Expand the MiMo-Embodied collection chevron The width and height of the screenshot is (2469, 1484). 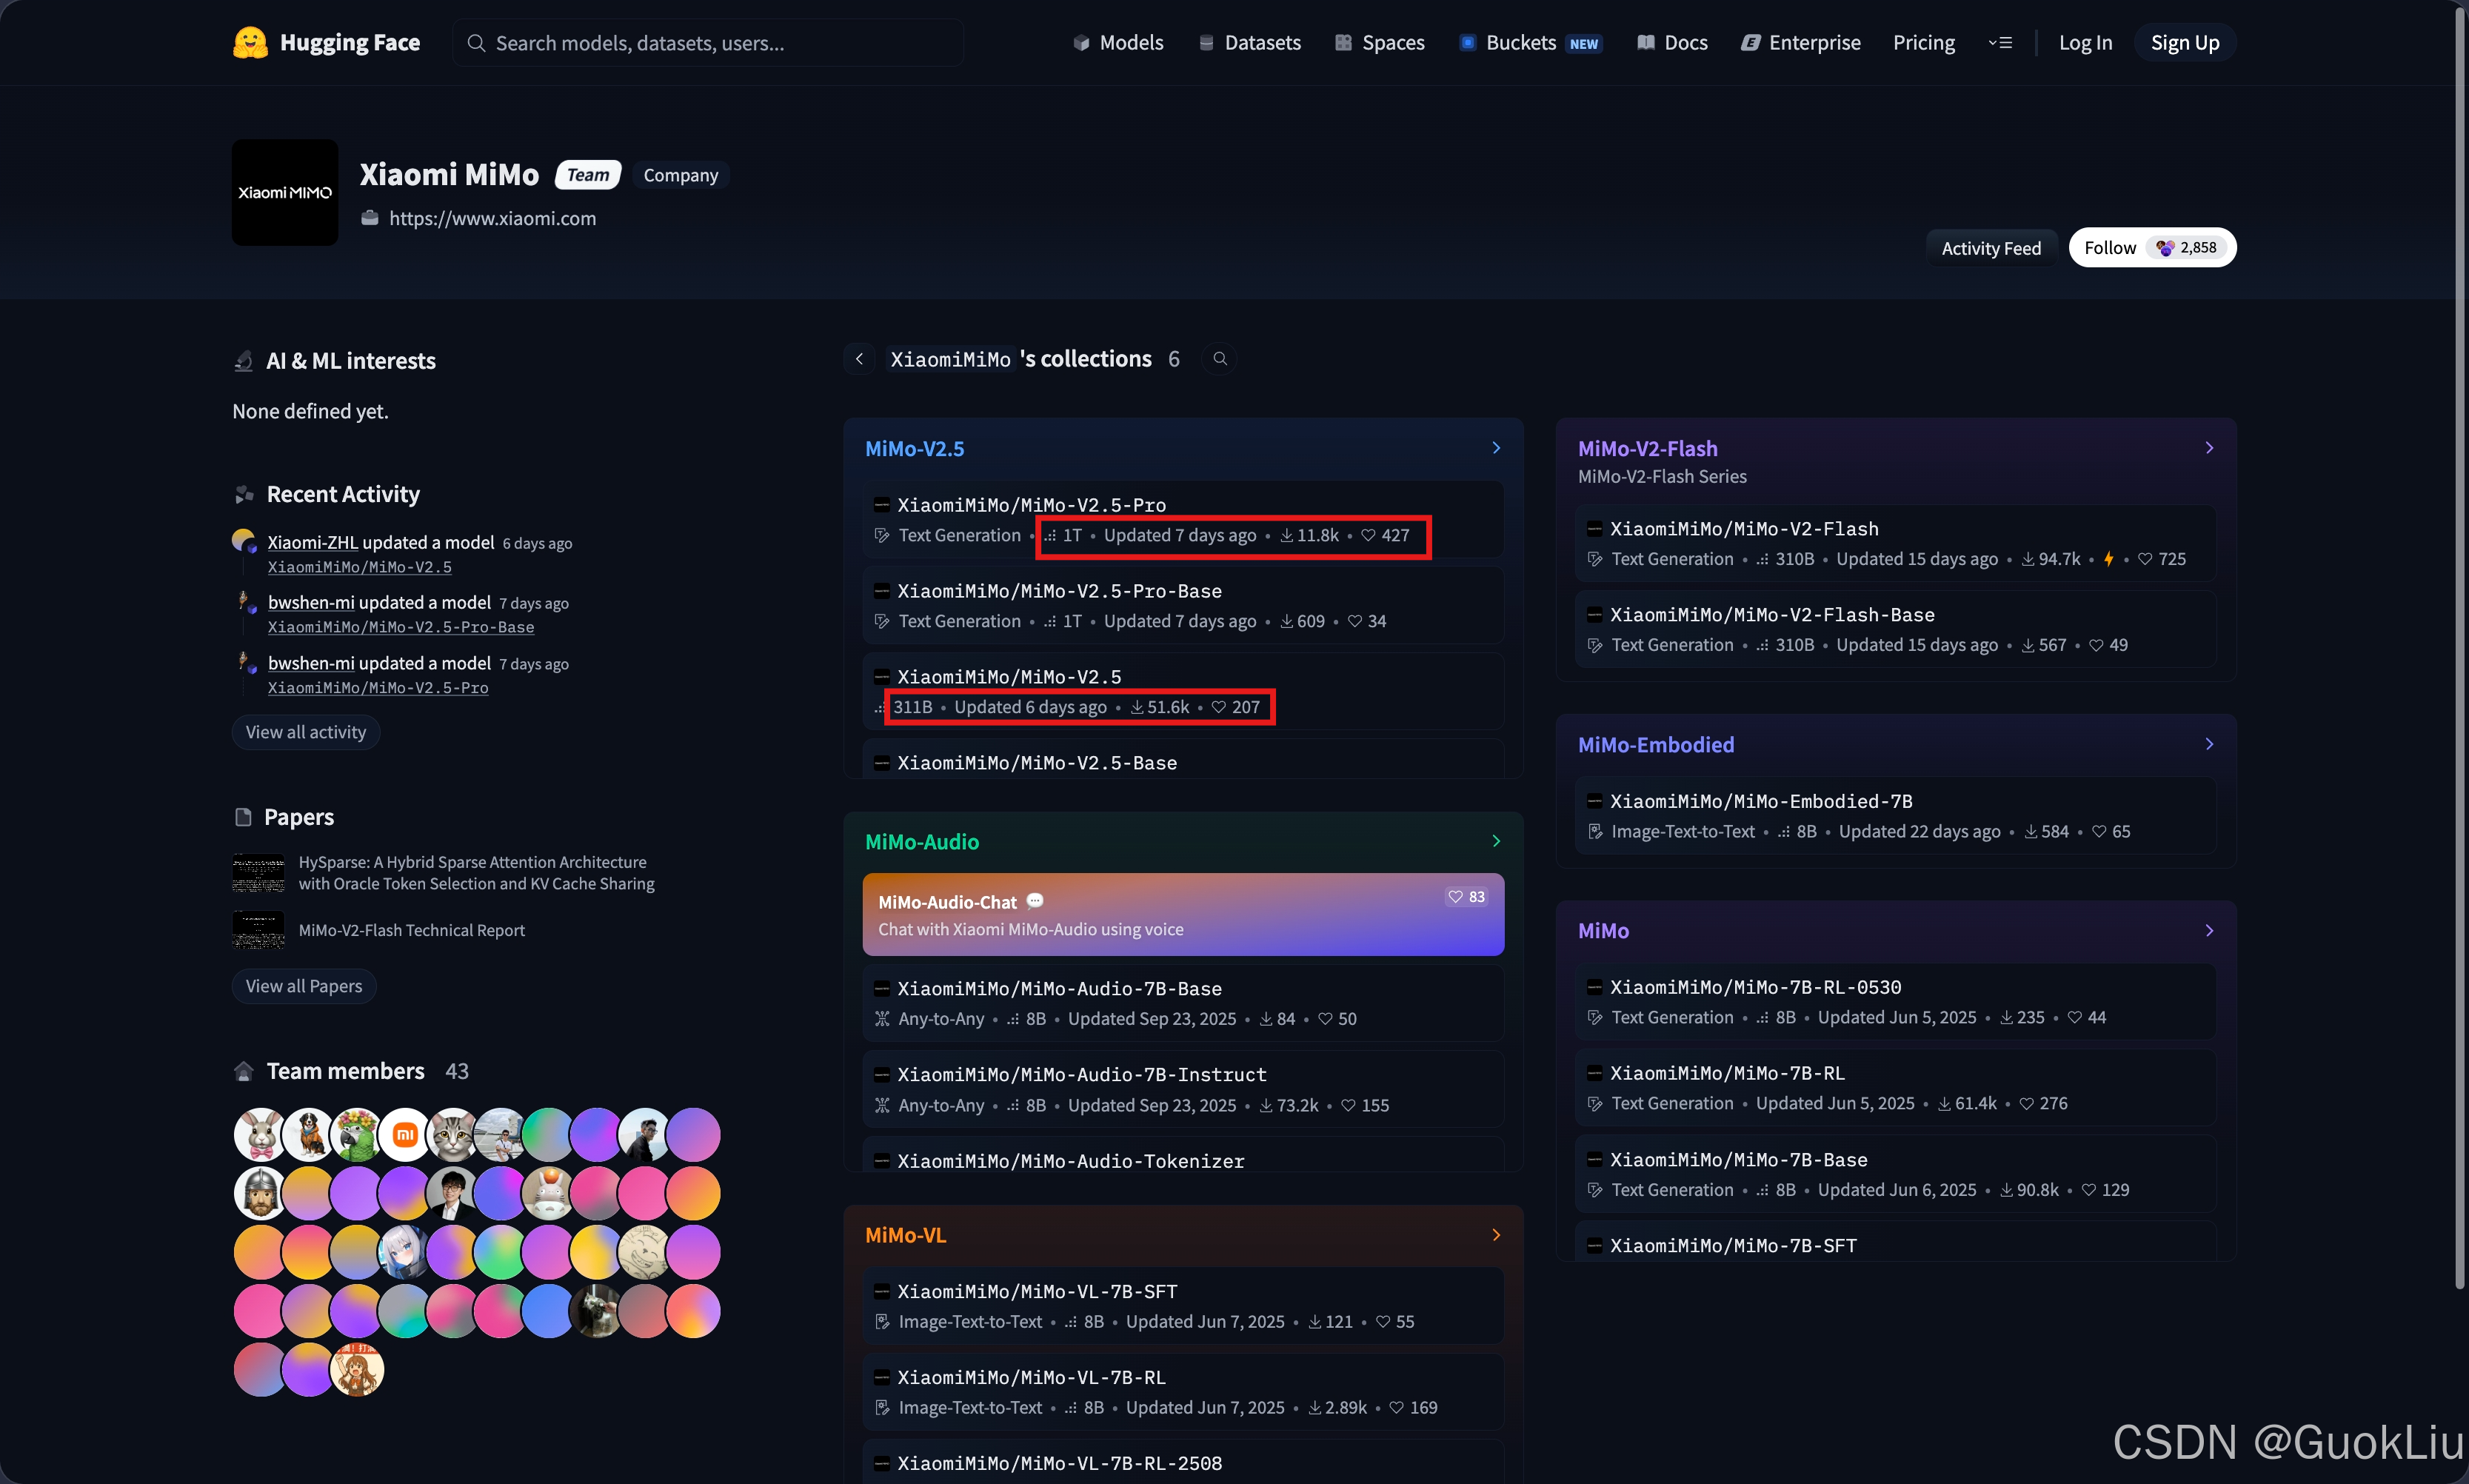(x=2209, y=744)
